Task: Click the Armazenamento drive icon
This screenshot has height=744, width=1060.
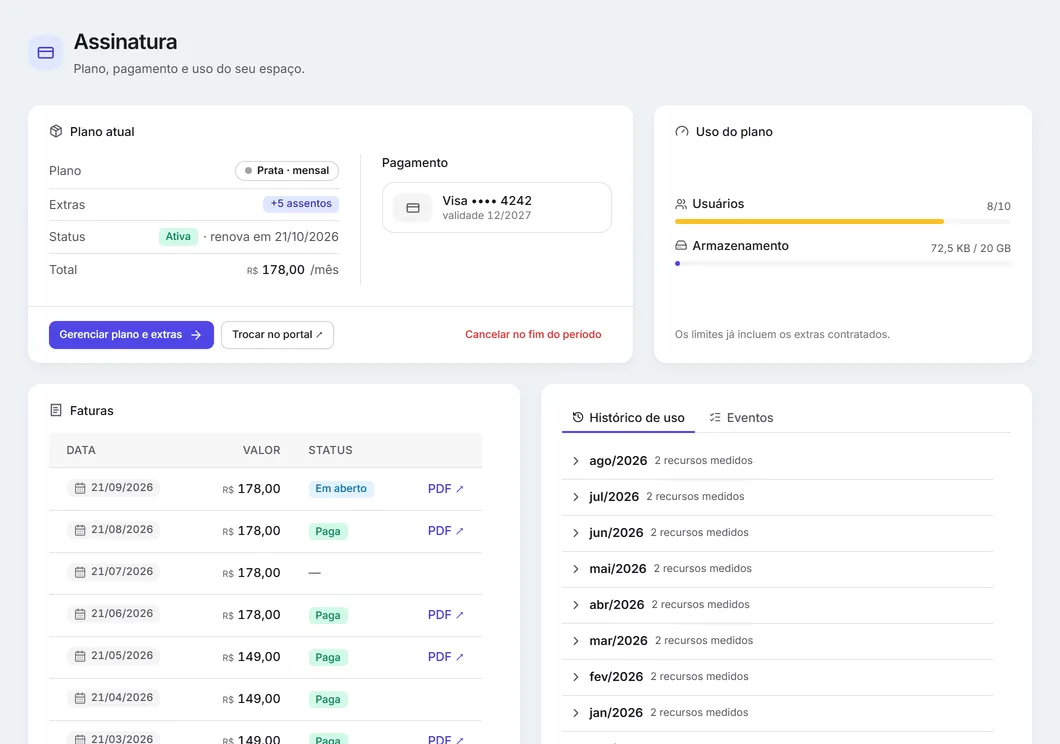Action: pyautogui.click(x=681, y=245)
